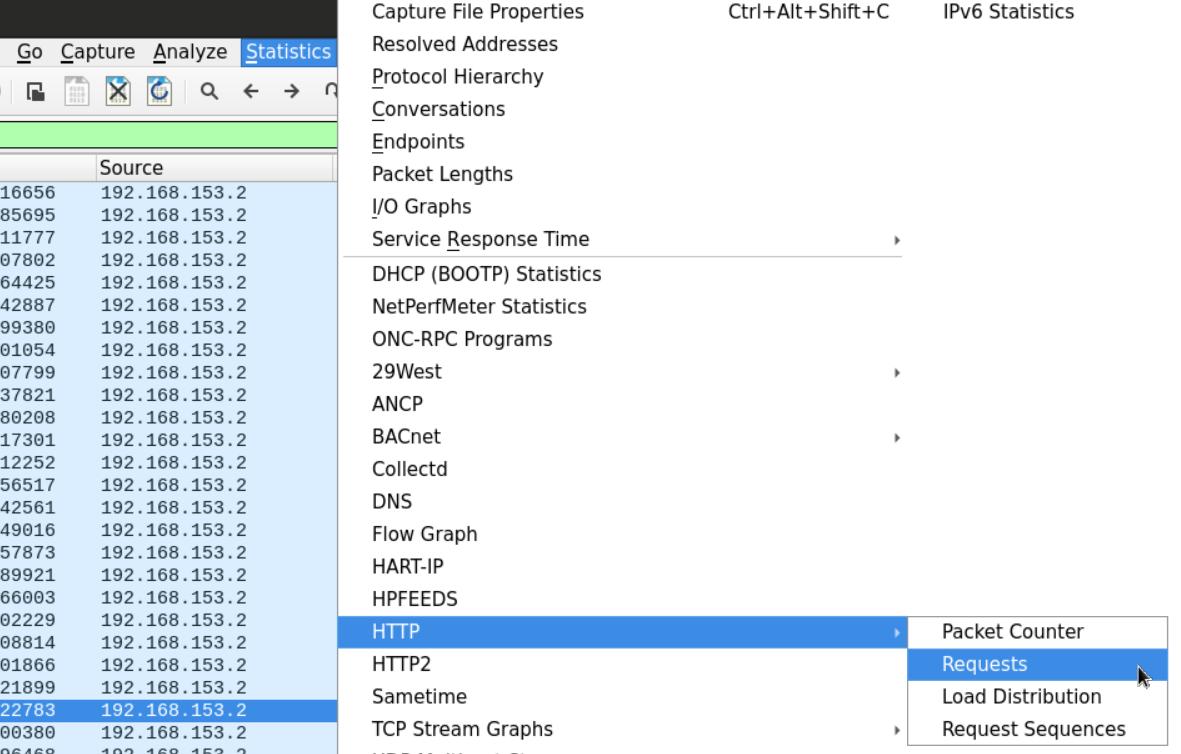Click the green display filter field
The width and height of the screenshot is (1181, 754).
click(x=168, y=134)
